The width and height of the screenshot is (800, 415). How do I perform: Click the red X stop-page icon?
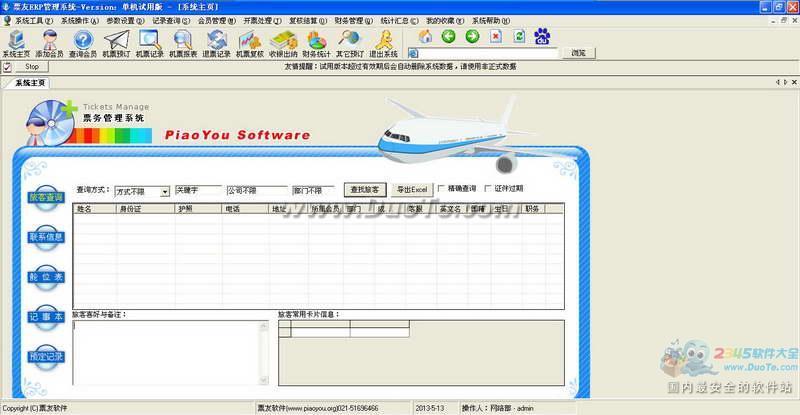pos(495,36)
